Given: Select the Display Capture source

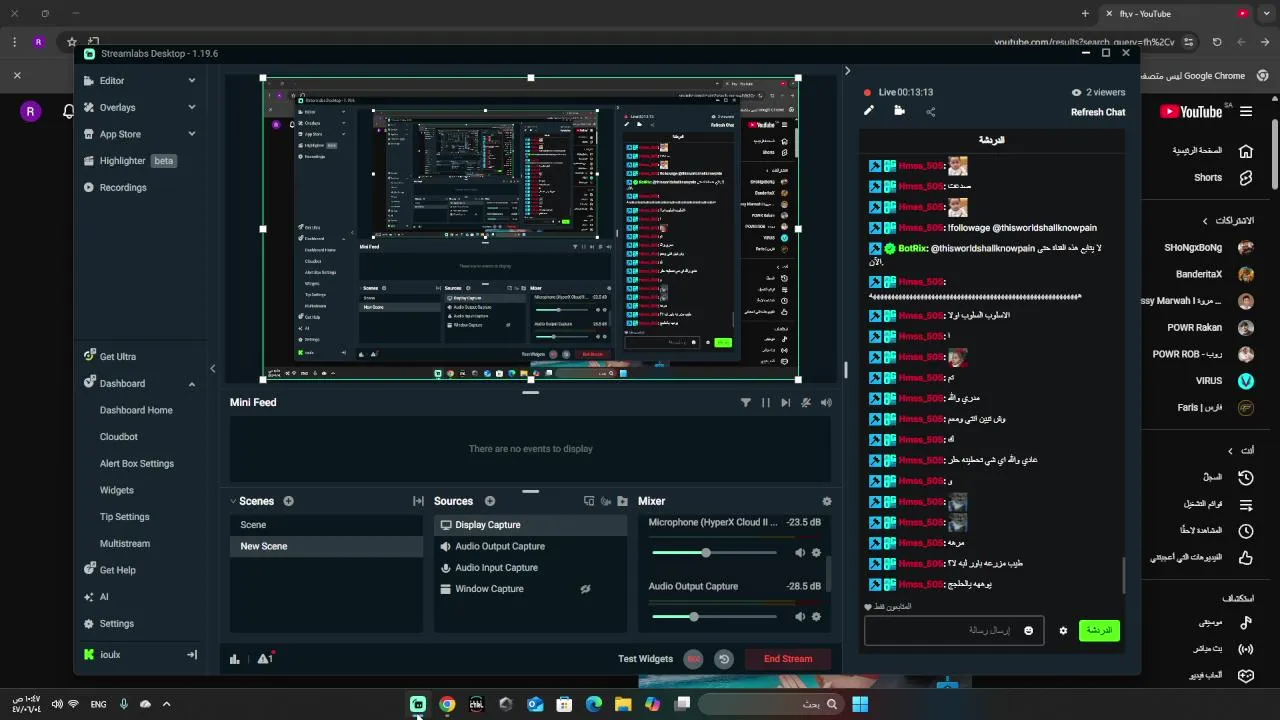Looking at the screenshot, I should coord(530,525).
